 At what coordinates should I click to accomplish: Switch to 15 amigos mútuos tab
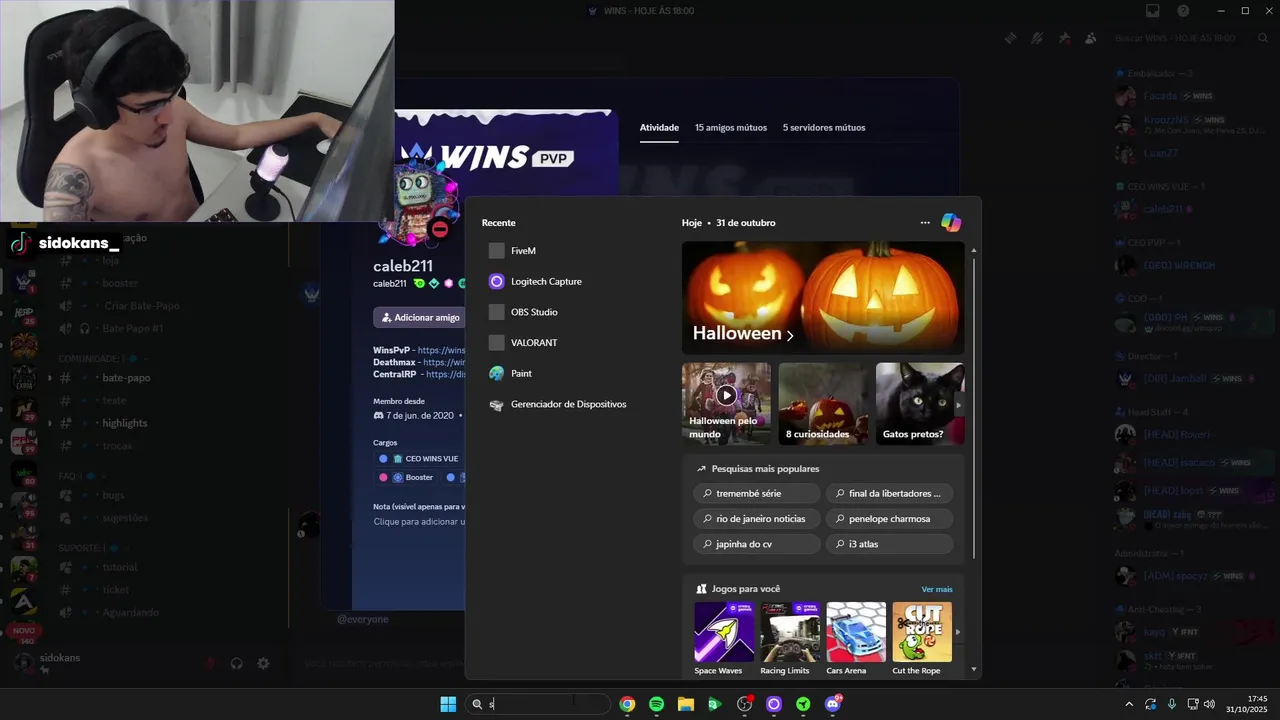(731, 128)
